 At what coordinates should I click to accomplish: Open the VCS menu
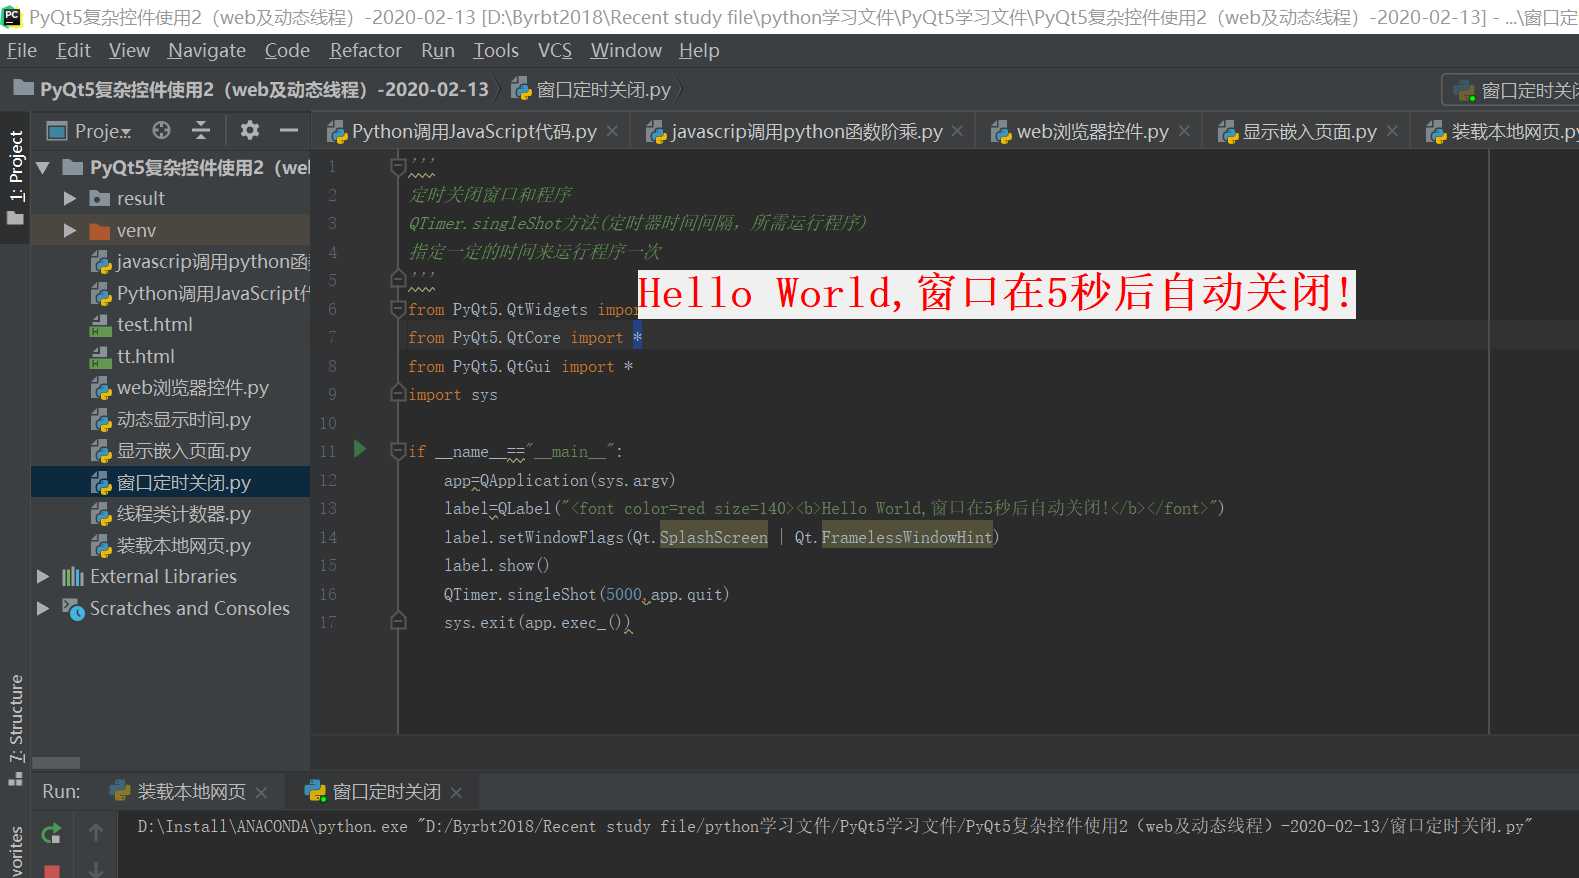pos(554,50)
